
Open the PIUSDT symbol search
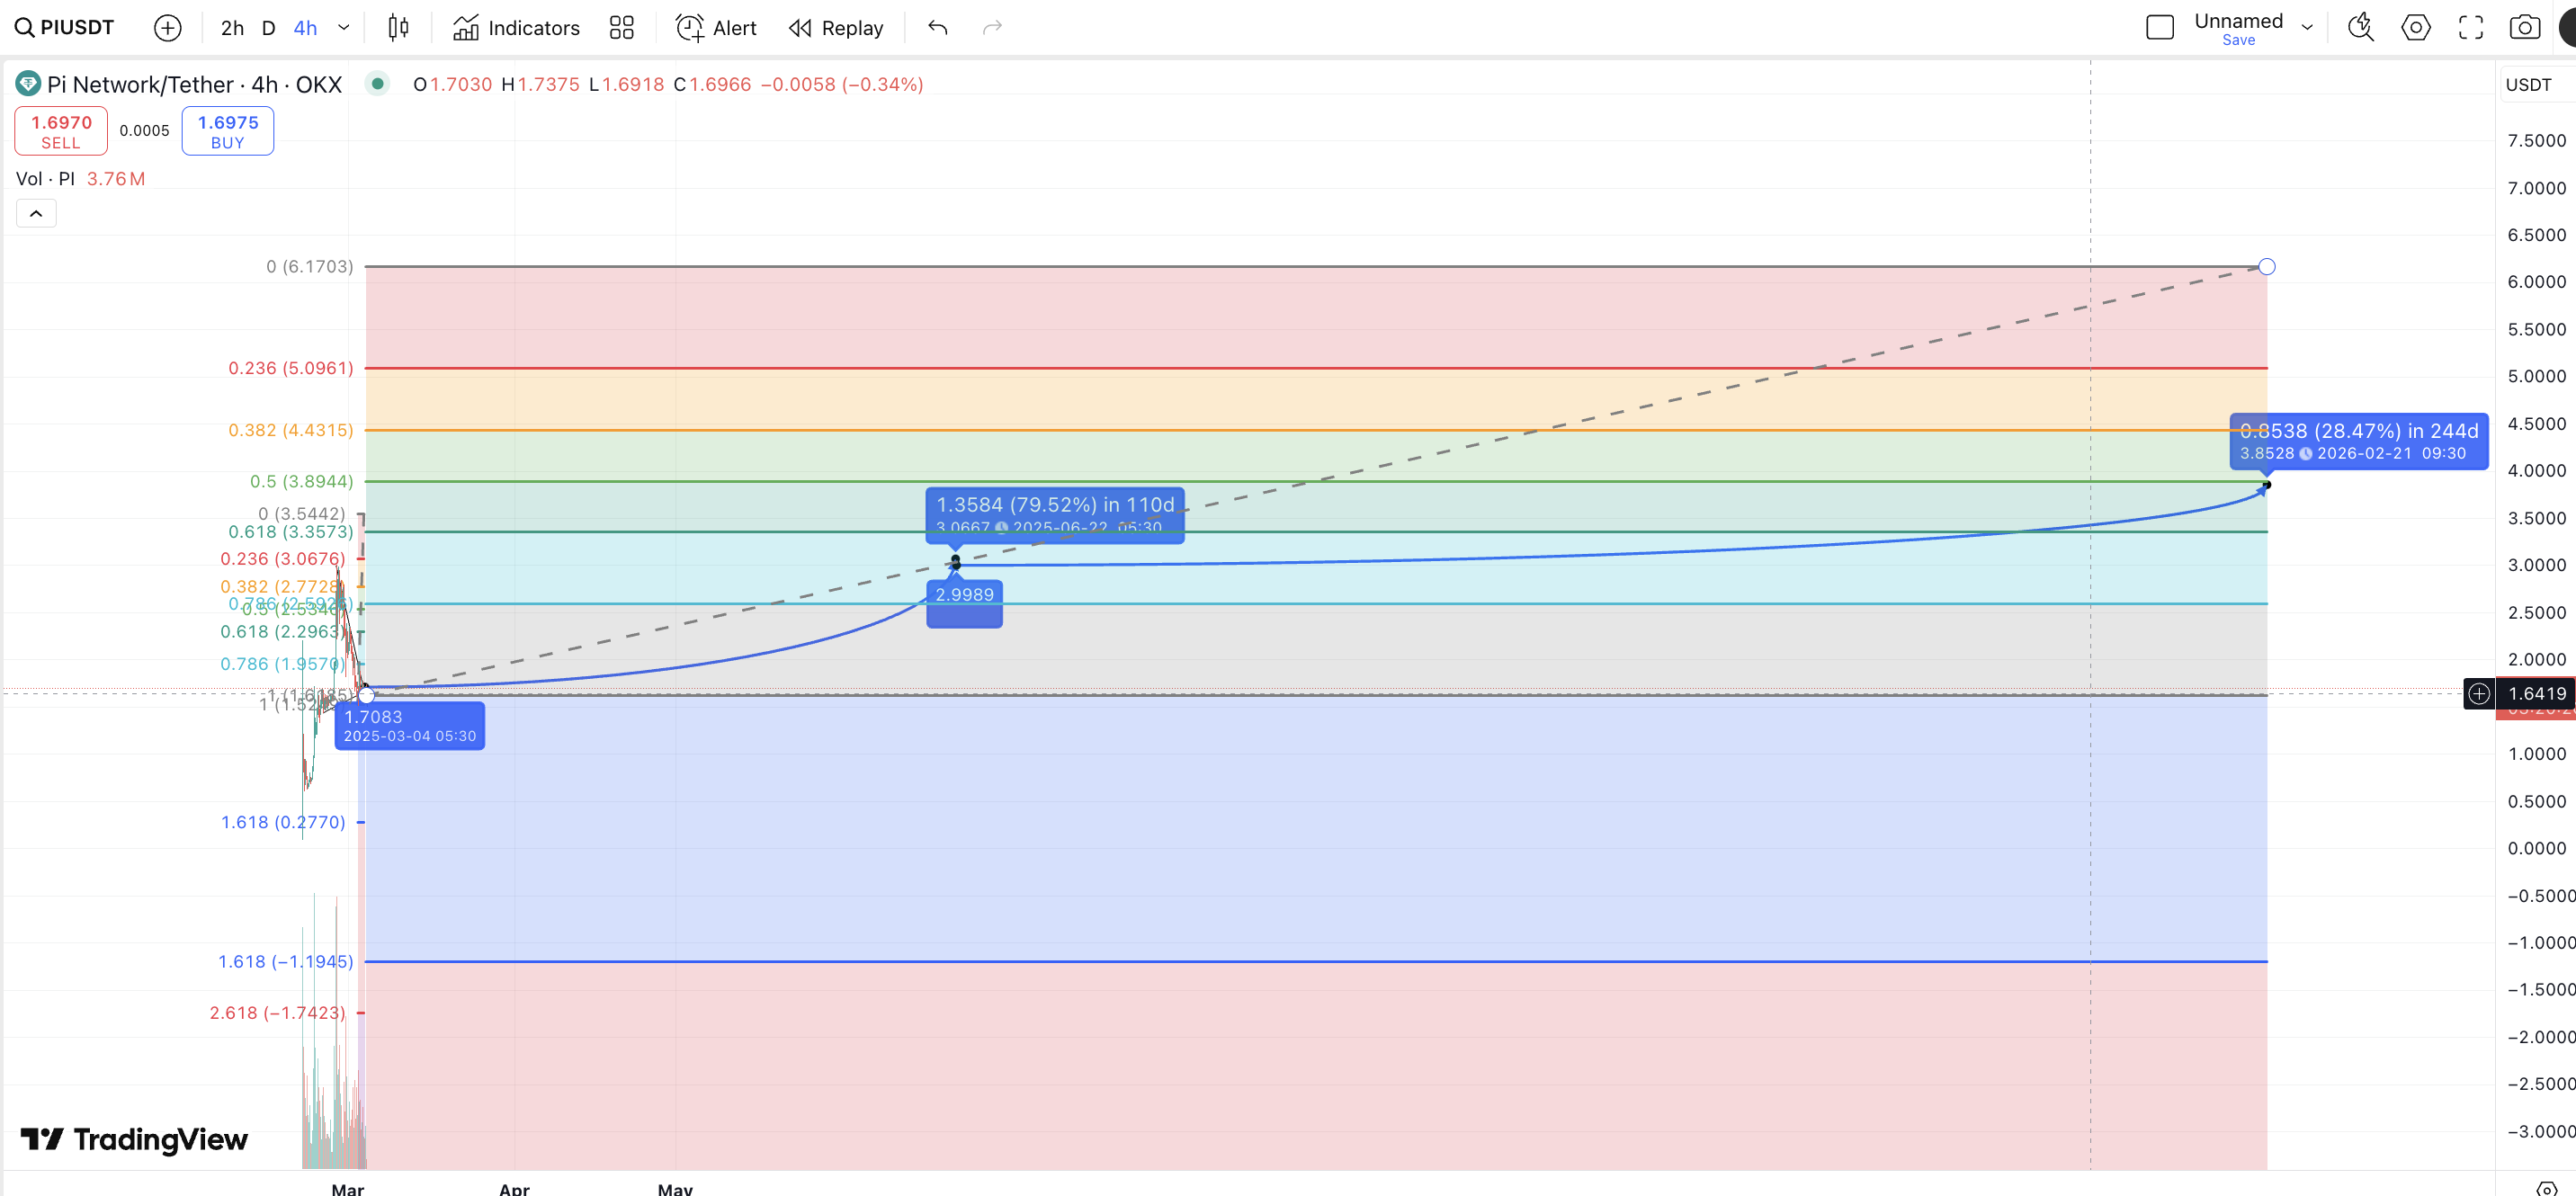[66, 27]
